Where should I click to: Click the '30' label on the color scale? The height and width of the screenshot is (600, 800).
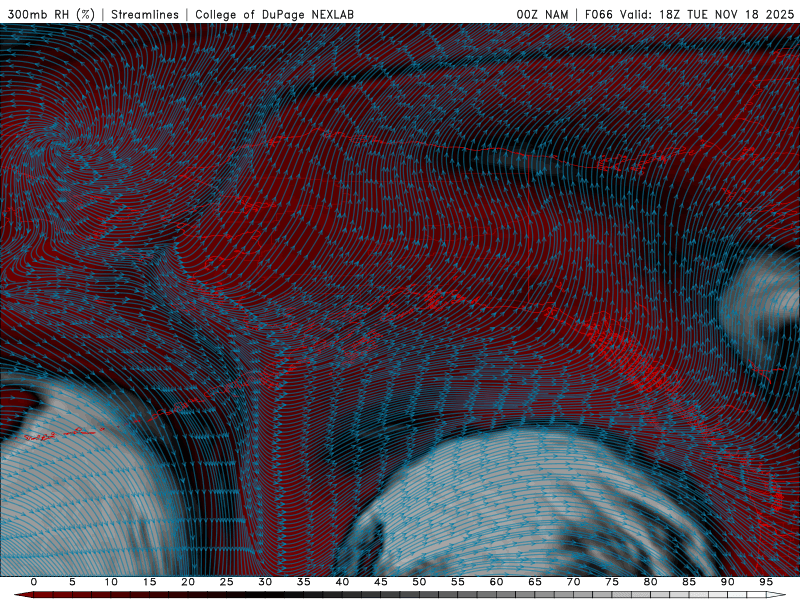(x=265, y=582)
